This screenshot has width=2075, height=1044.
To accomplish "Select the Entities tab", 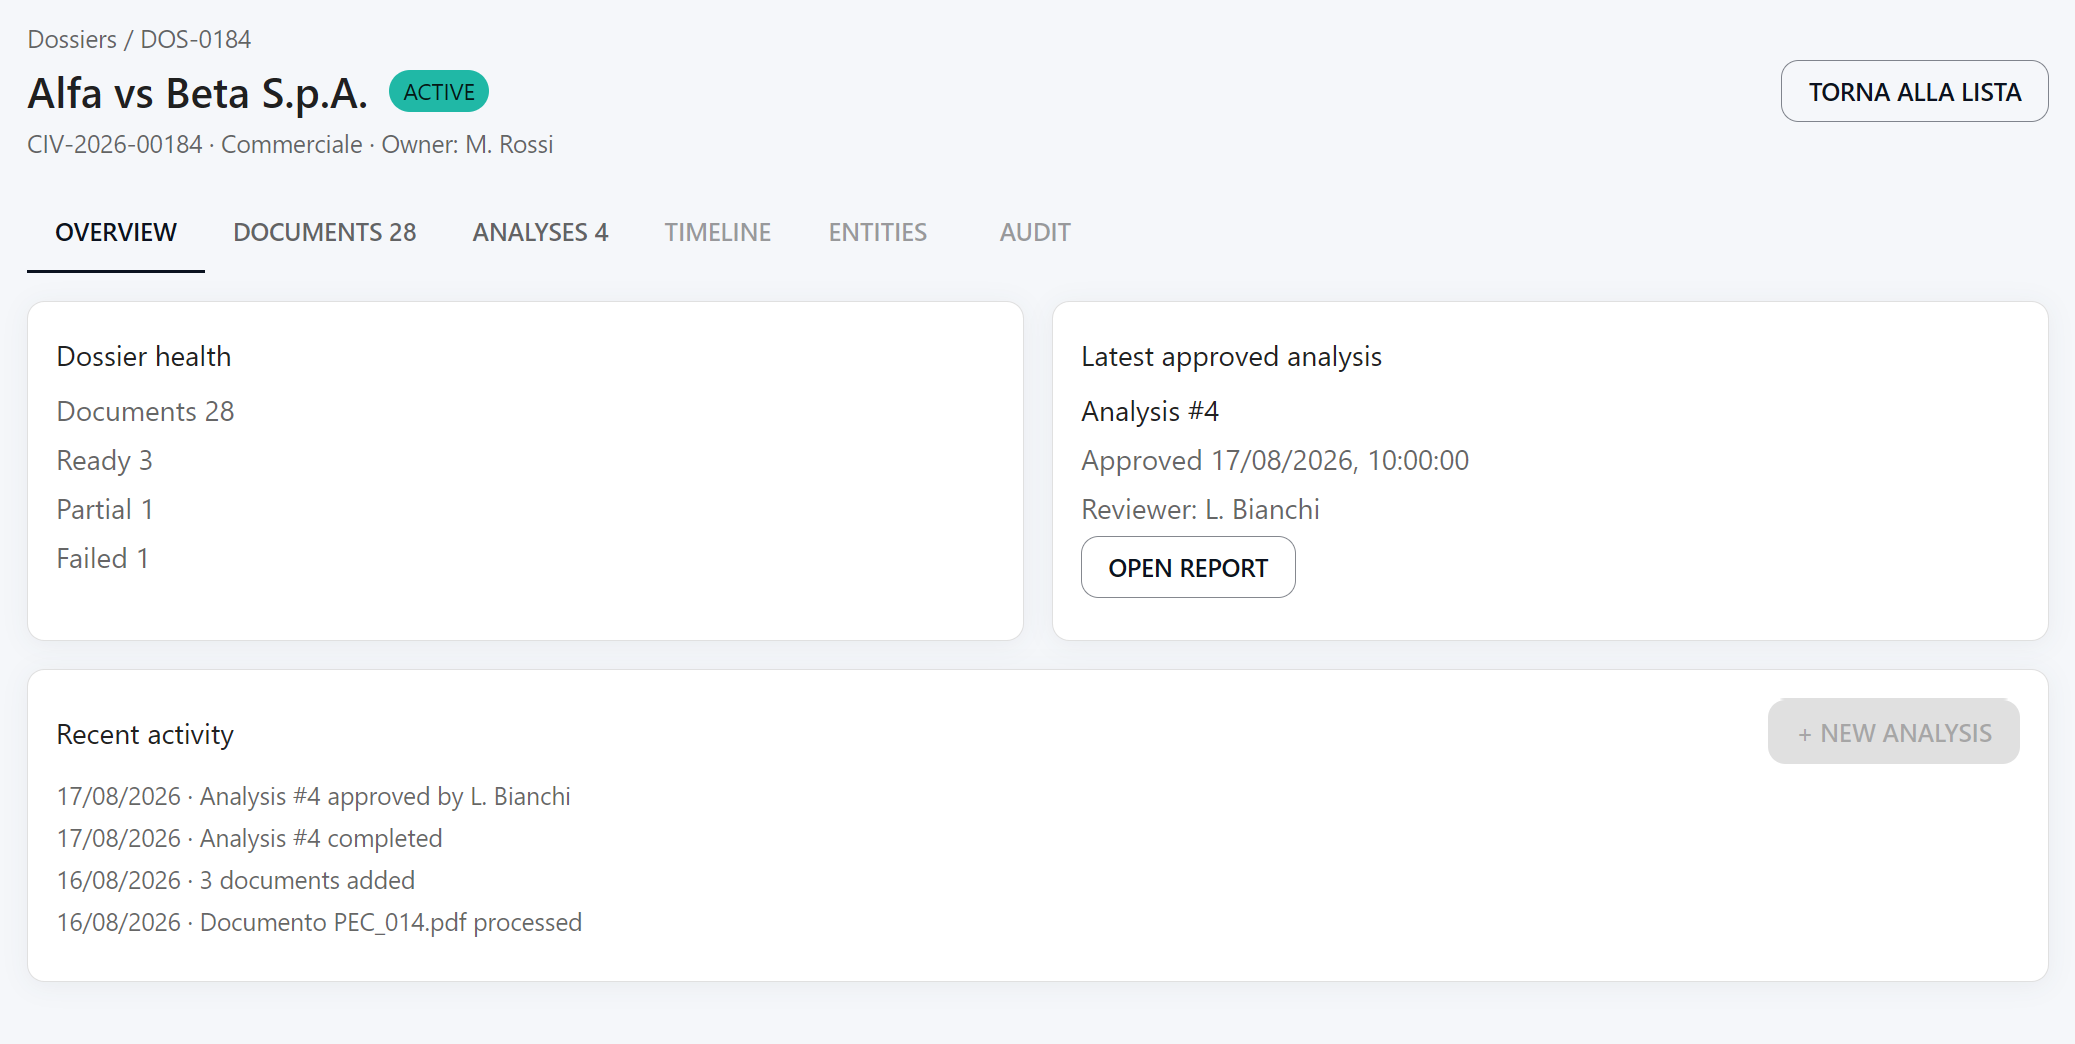I will click(877, 232).
